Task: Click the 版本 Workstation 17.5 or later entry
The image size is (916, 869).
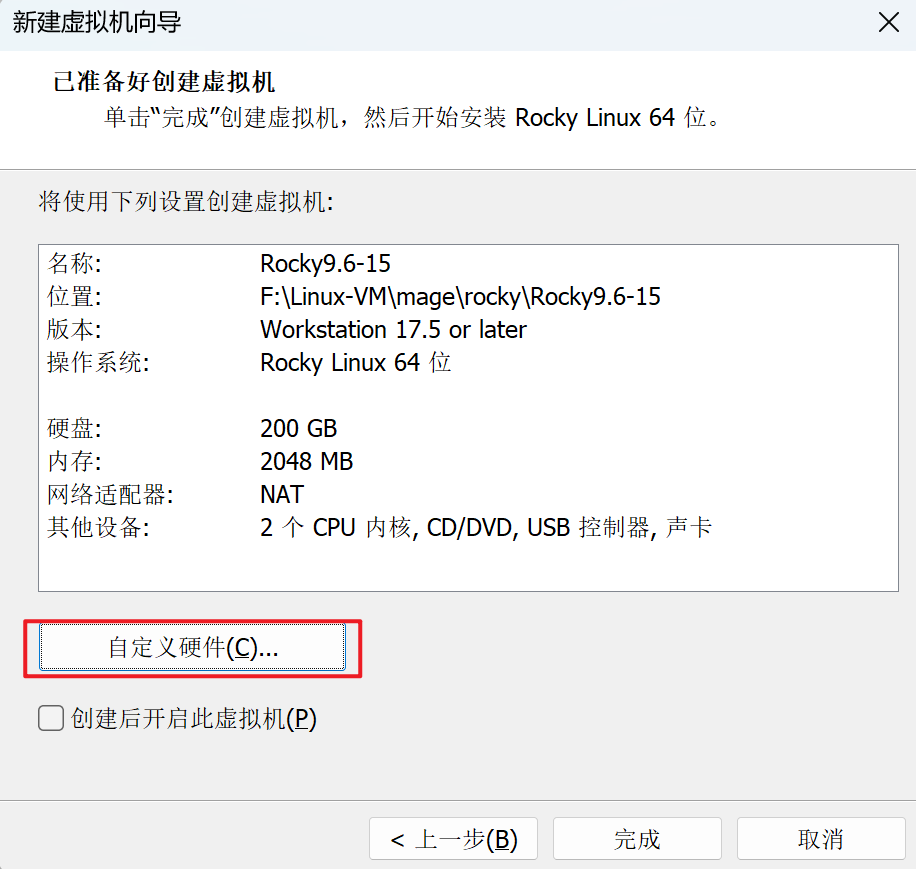Action: pyautogui.click(x=393, y=329)
